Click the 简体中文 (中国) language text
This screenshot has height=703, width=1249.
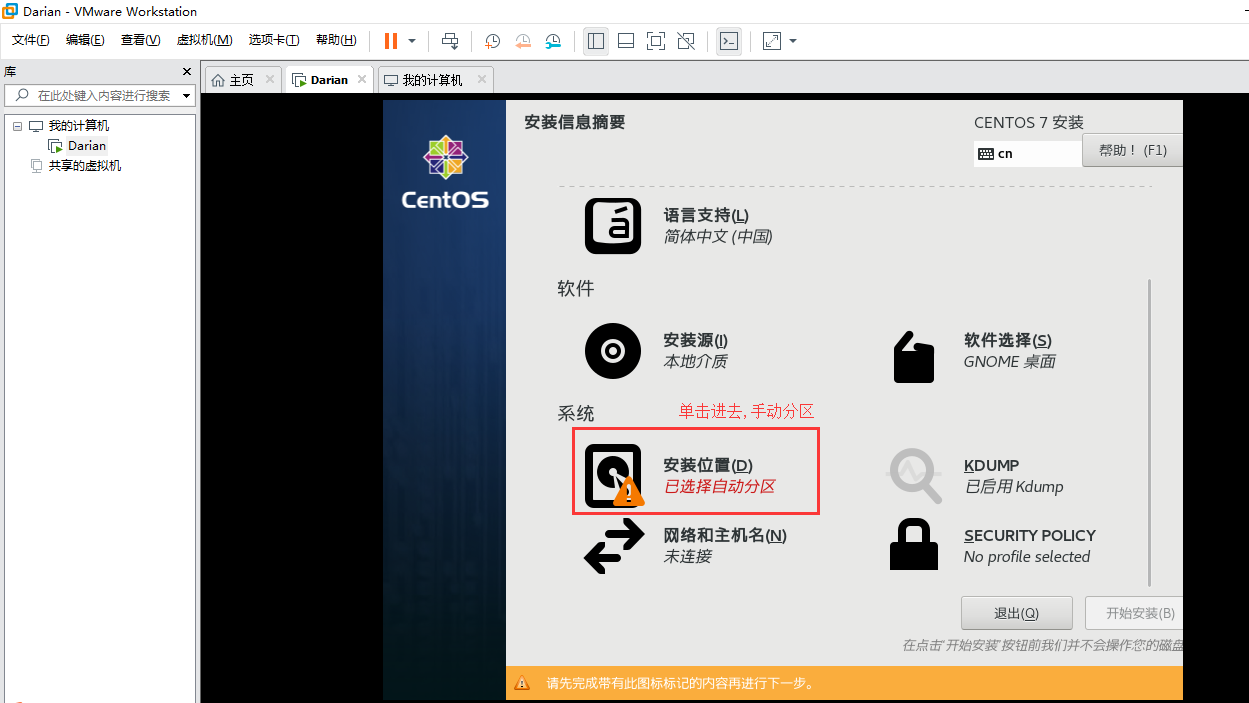click(x=718, y=237)
